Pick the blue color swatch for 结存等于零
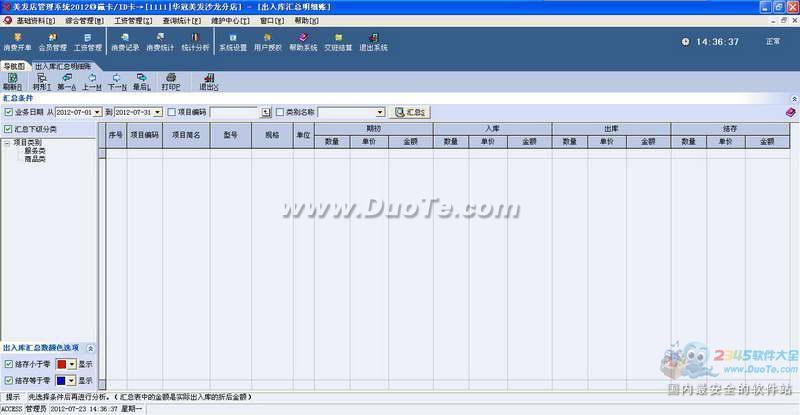 (x=62, y=381)
